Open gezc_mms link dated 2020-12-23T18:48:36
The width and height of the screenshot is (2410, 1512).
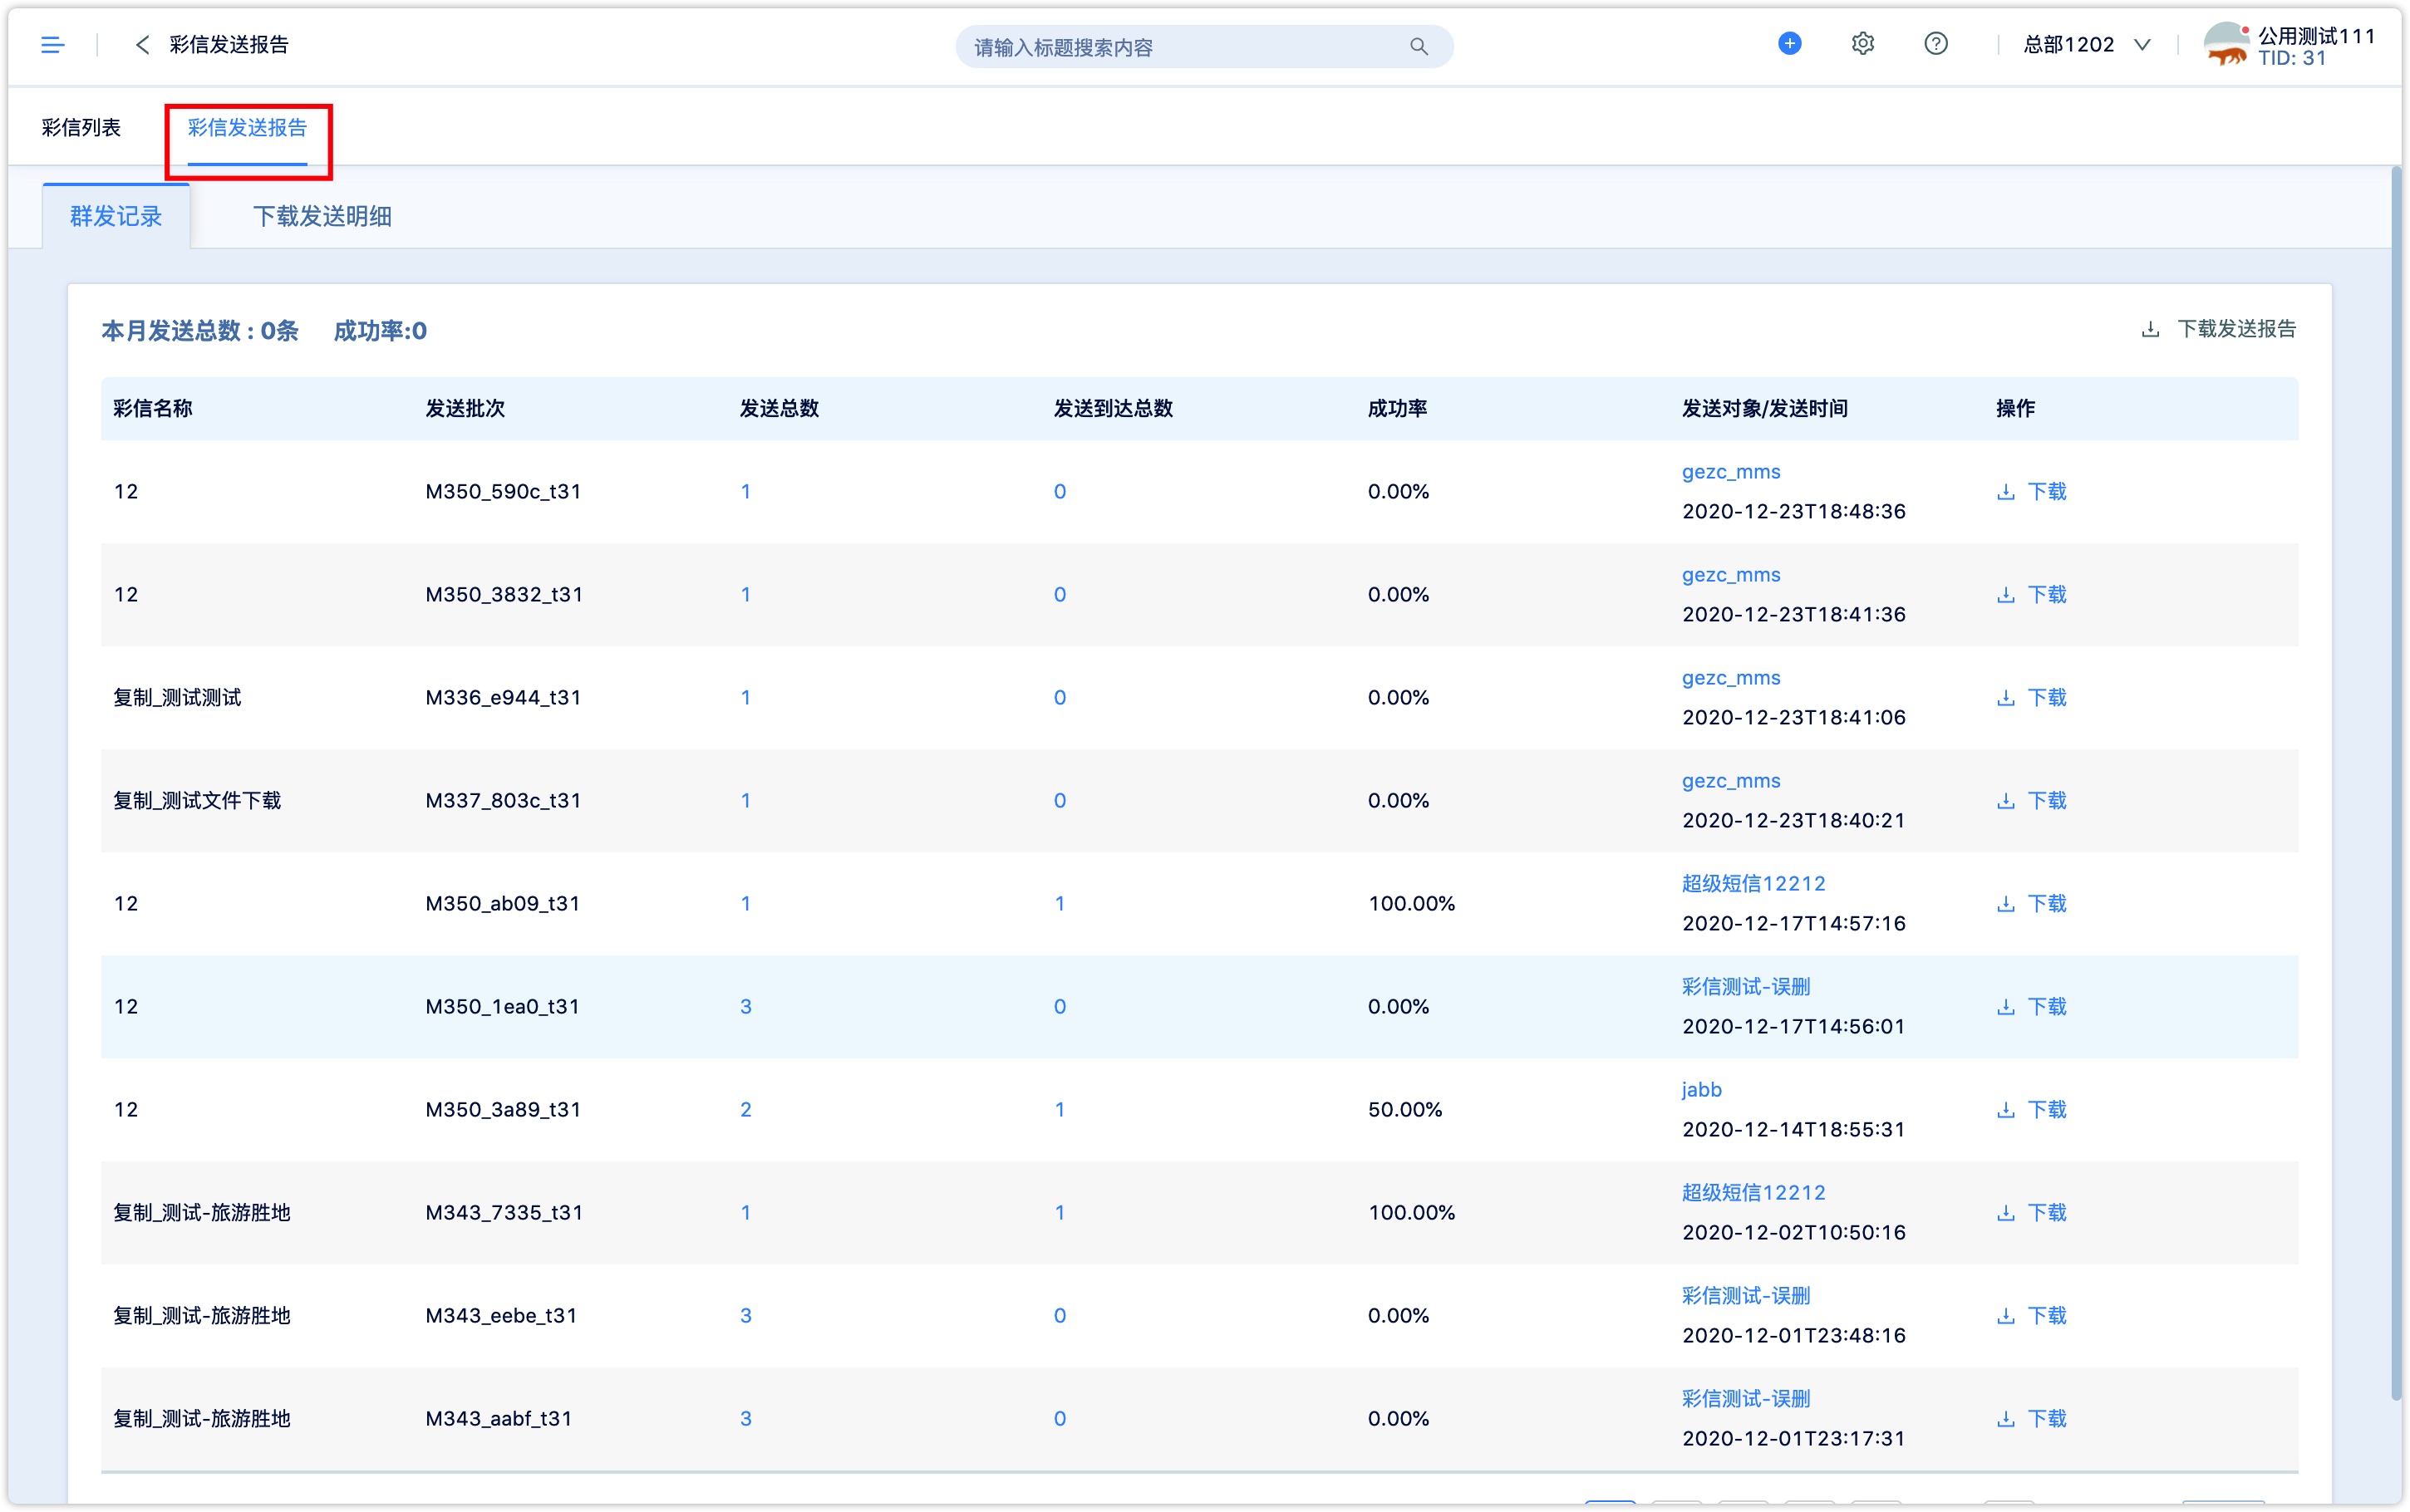point(1731,472)
